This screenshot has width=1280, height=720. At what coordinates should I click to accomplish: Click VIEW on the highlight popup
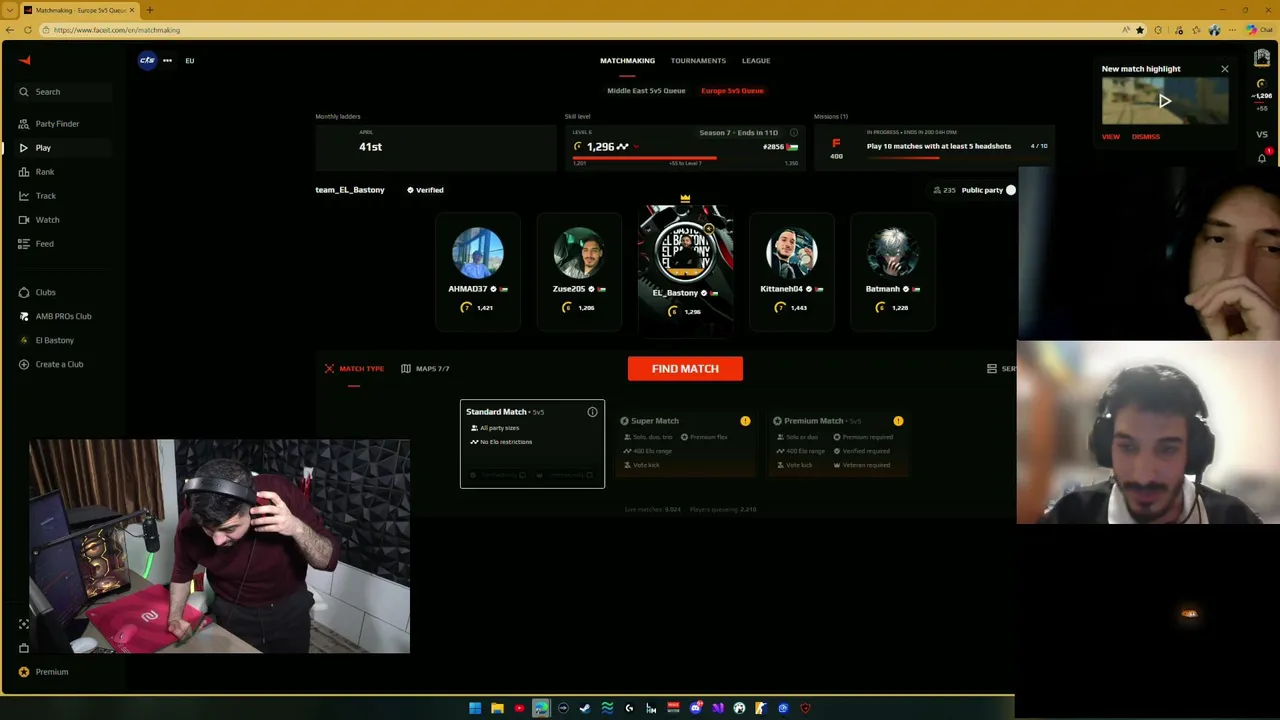tap(1111, 137)
